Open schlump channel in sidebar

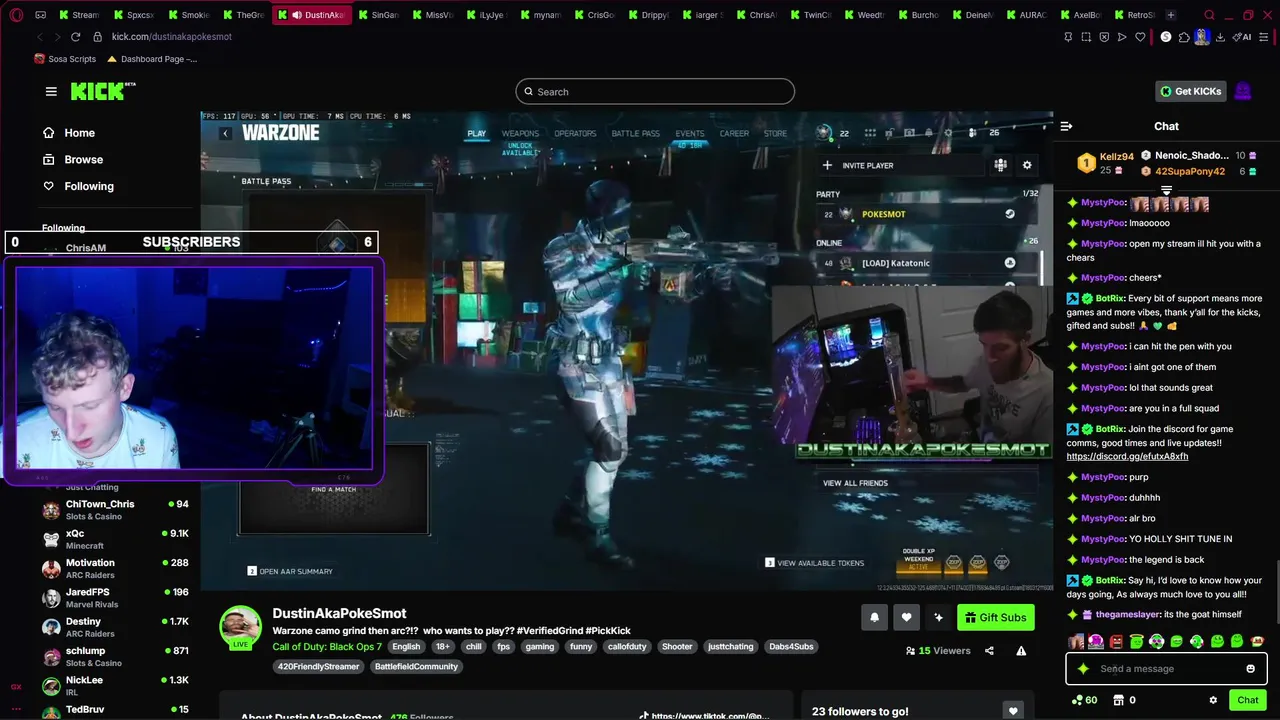[115, 656]
